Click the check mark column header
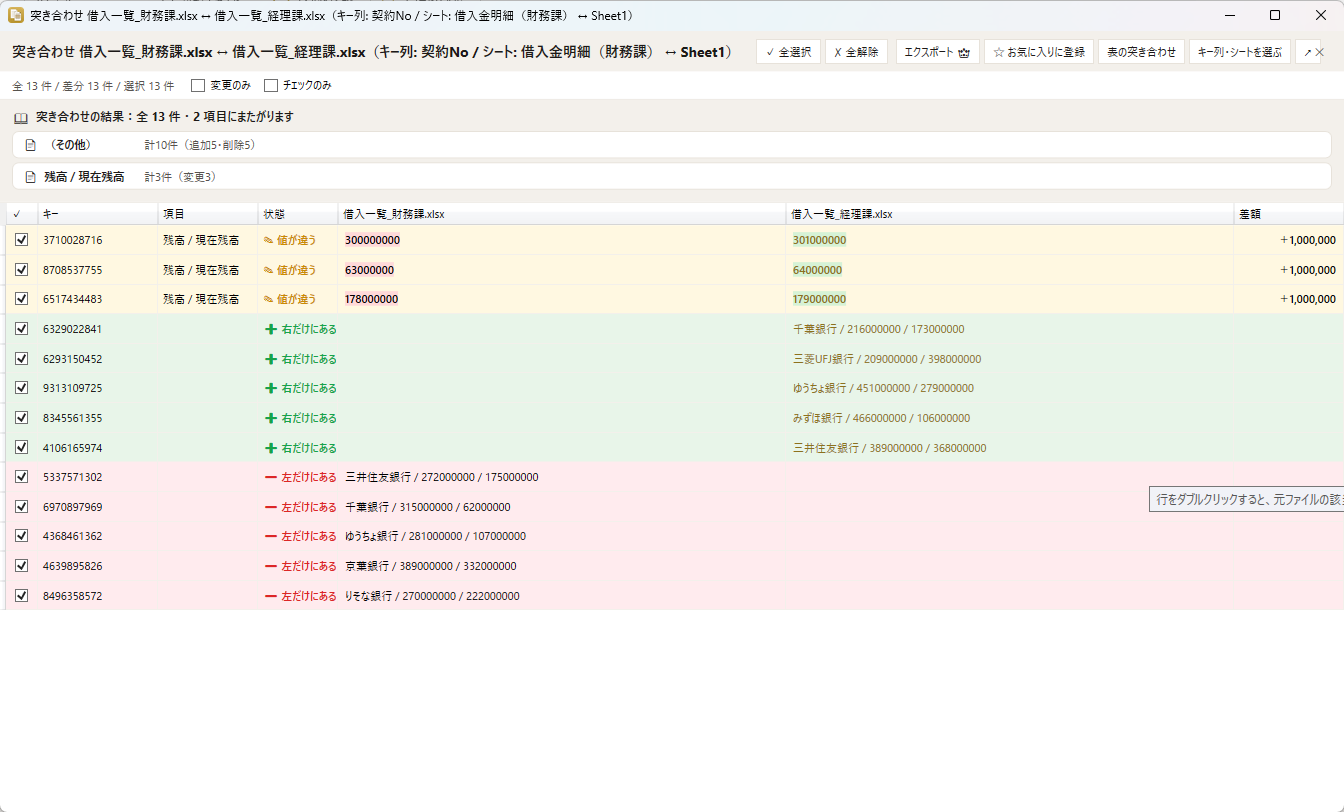 tap(22, 214)
